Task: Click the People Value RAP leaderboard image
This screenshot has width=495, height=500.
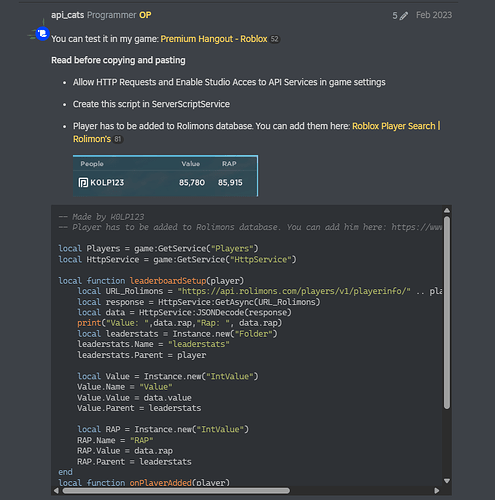Action: 165,176
